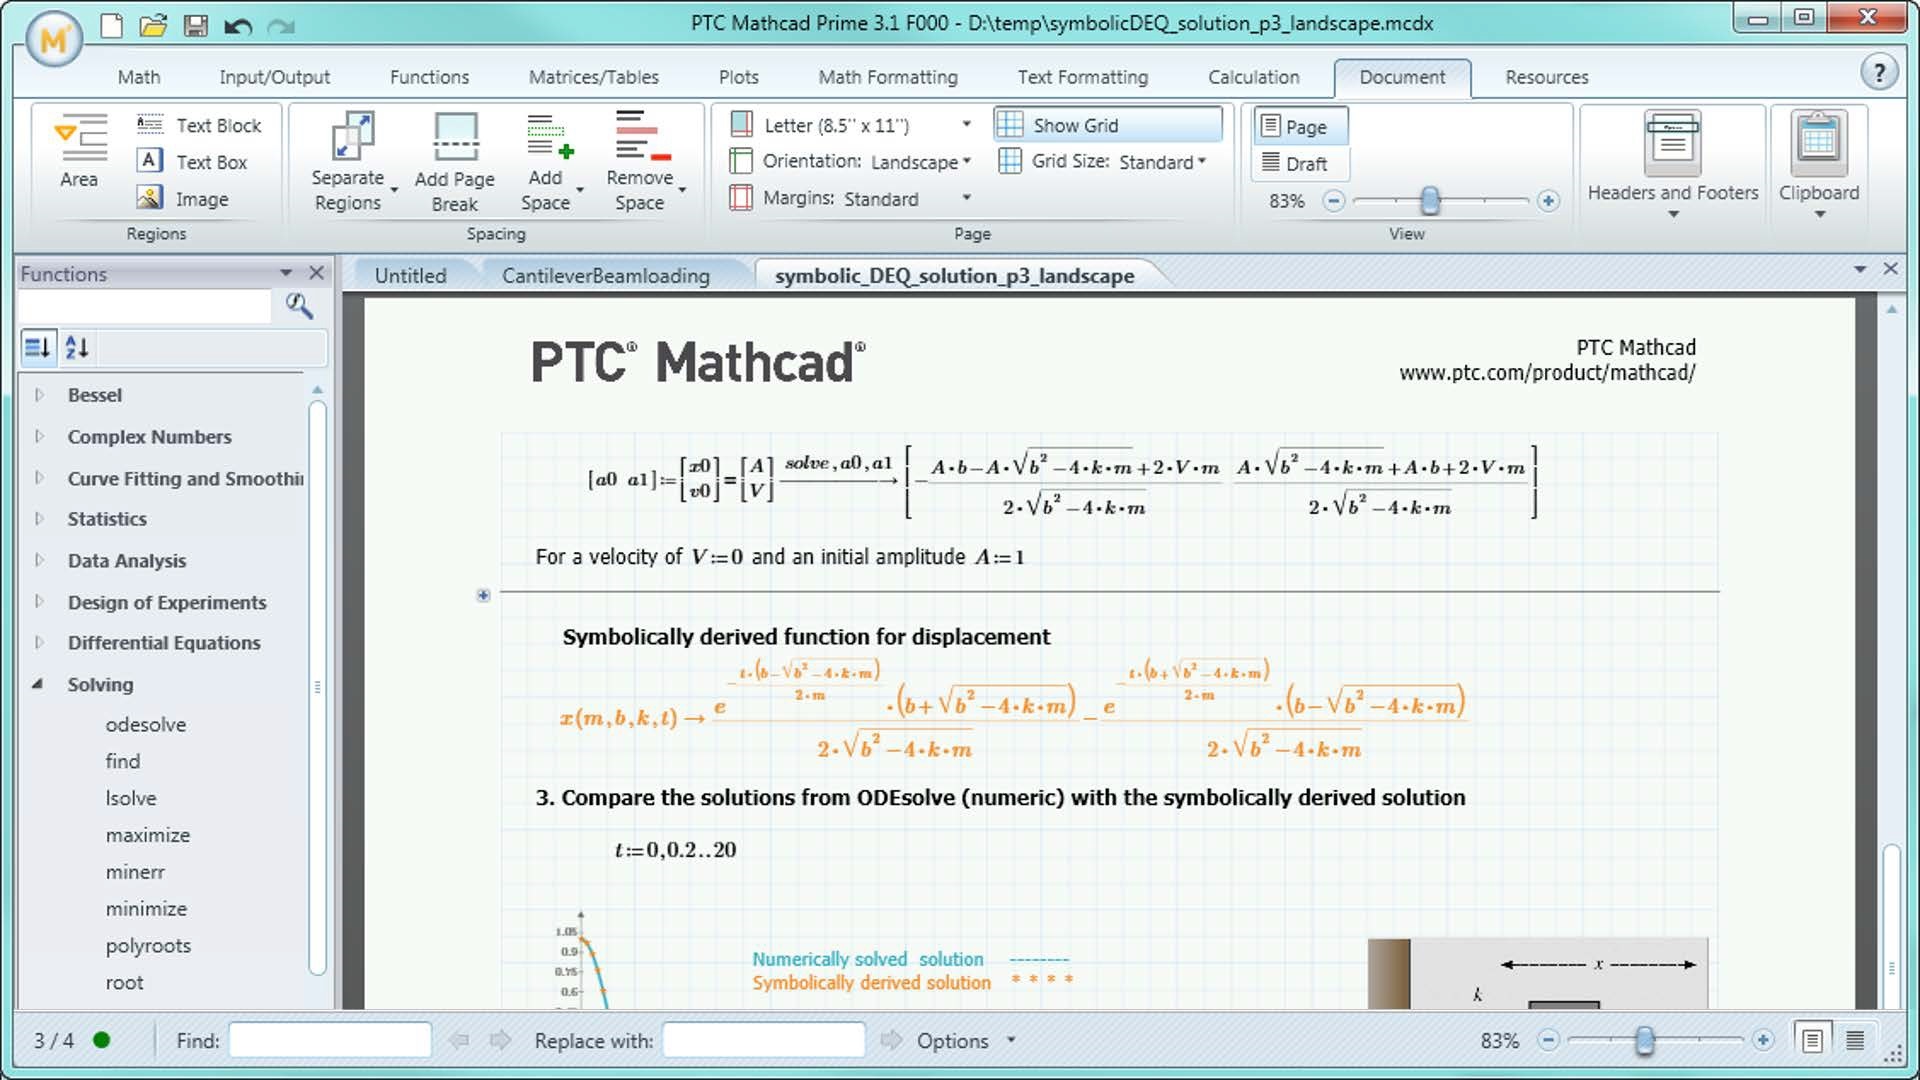Drag the zoom level slider
1920x1080 pixels.
1429,198
